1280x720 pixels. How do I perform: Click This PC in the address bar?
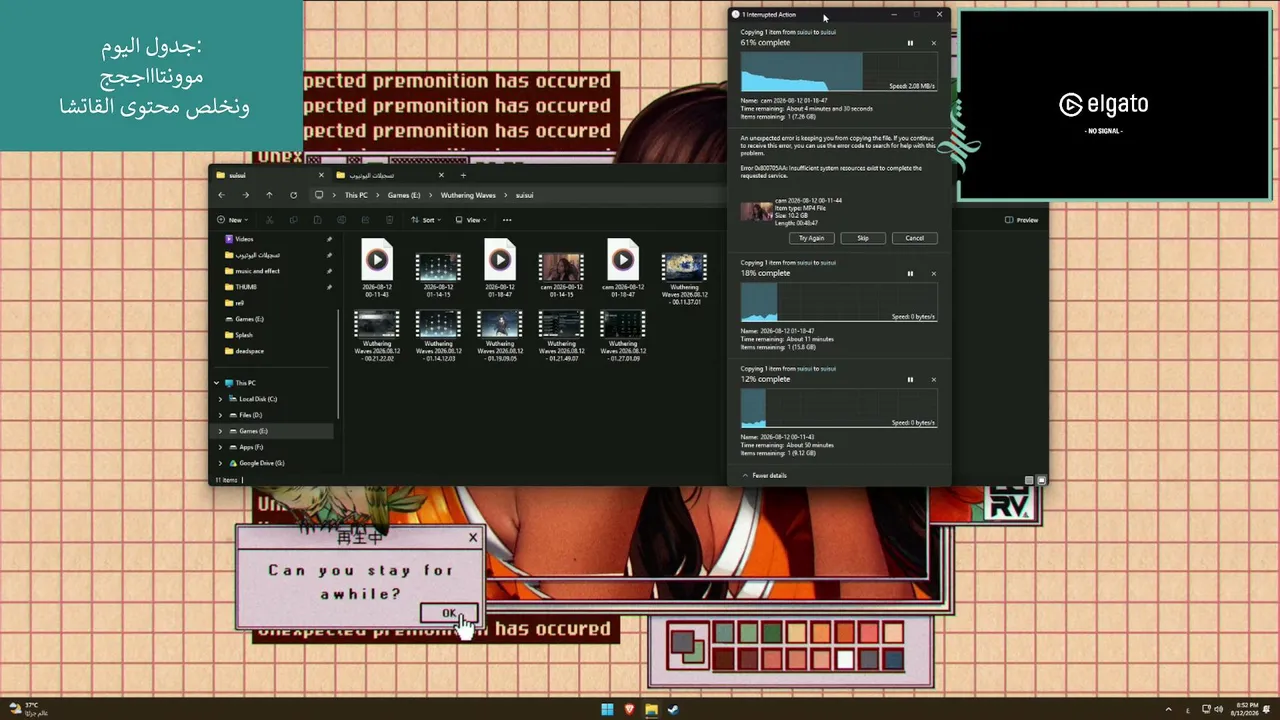click(356, 195)
